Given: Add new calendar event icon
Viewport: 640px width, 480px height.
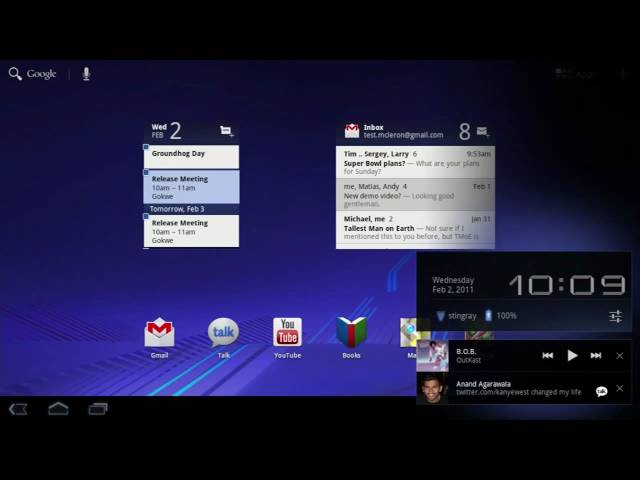Looking at the screenshot, I should [227, 131].
